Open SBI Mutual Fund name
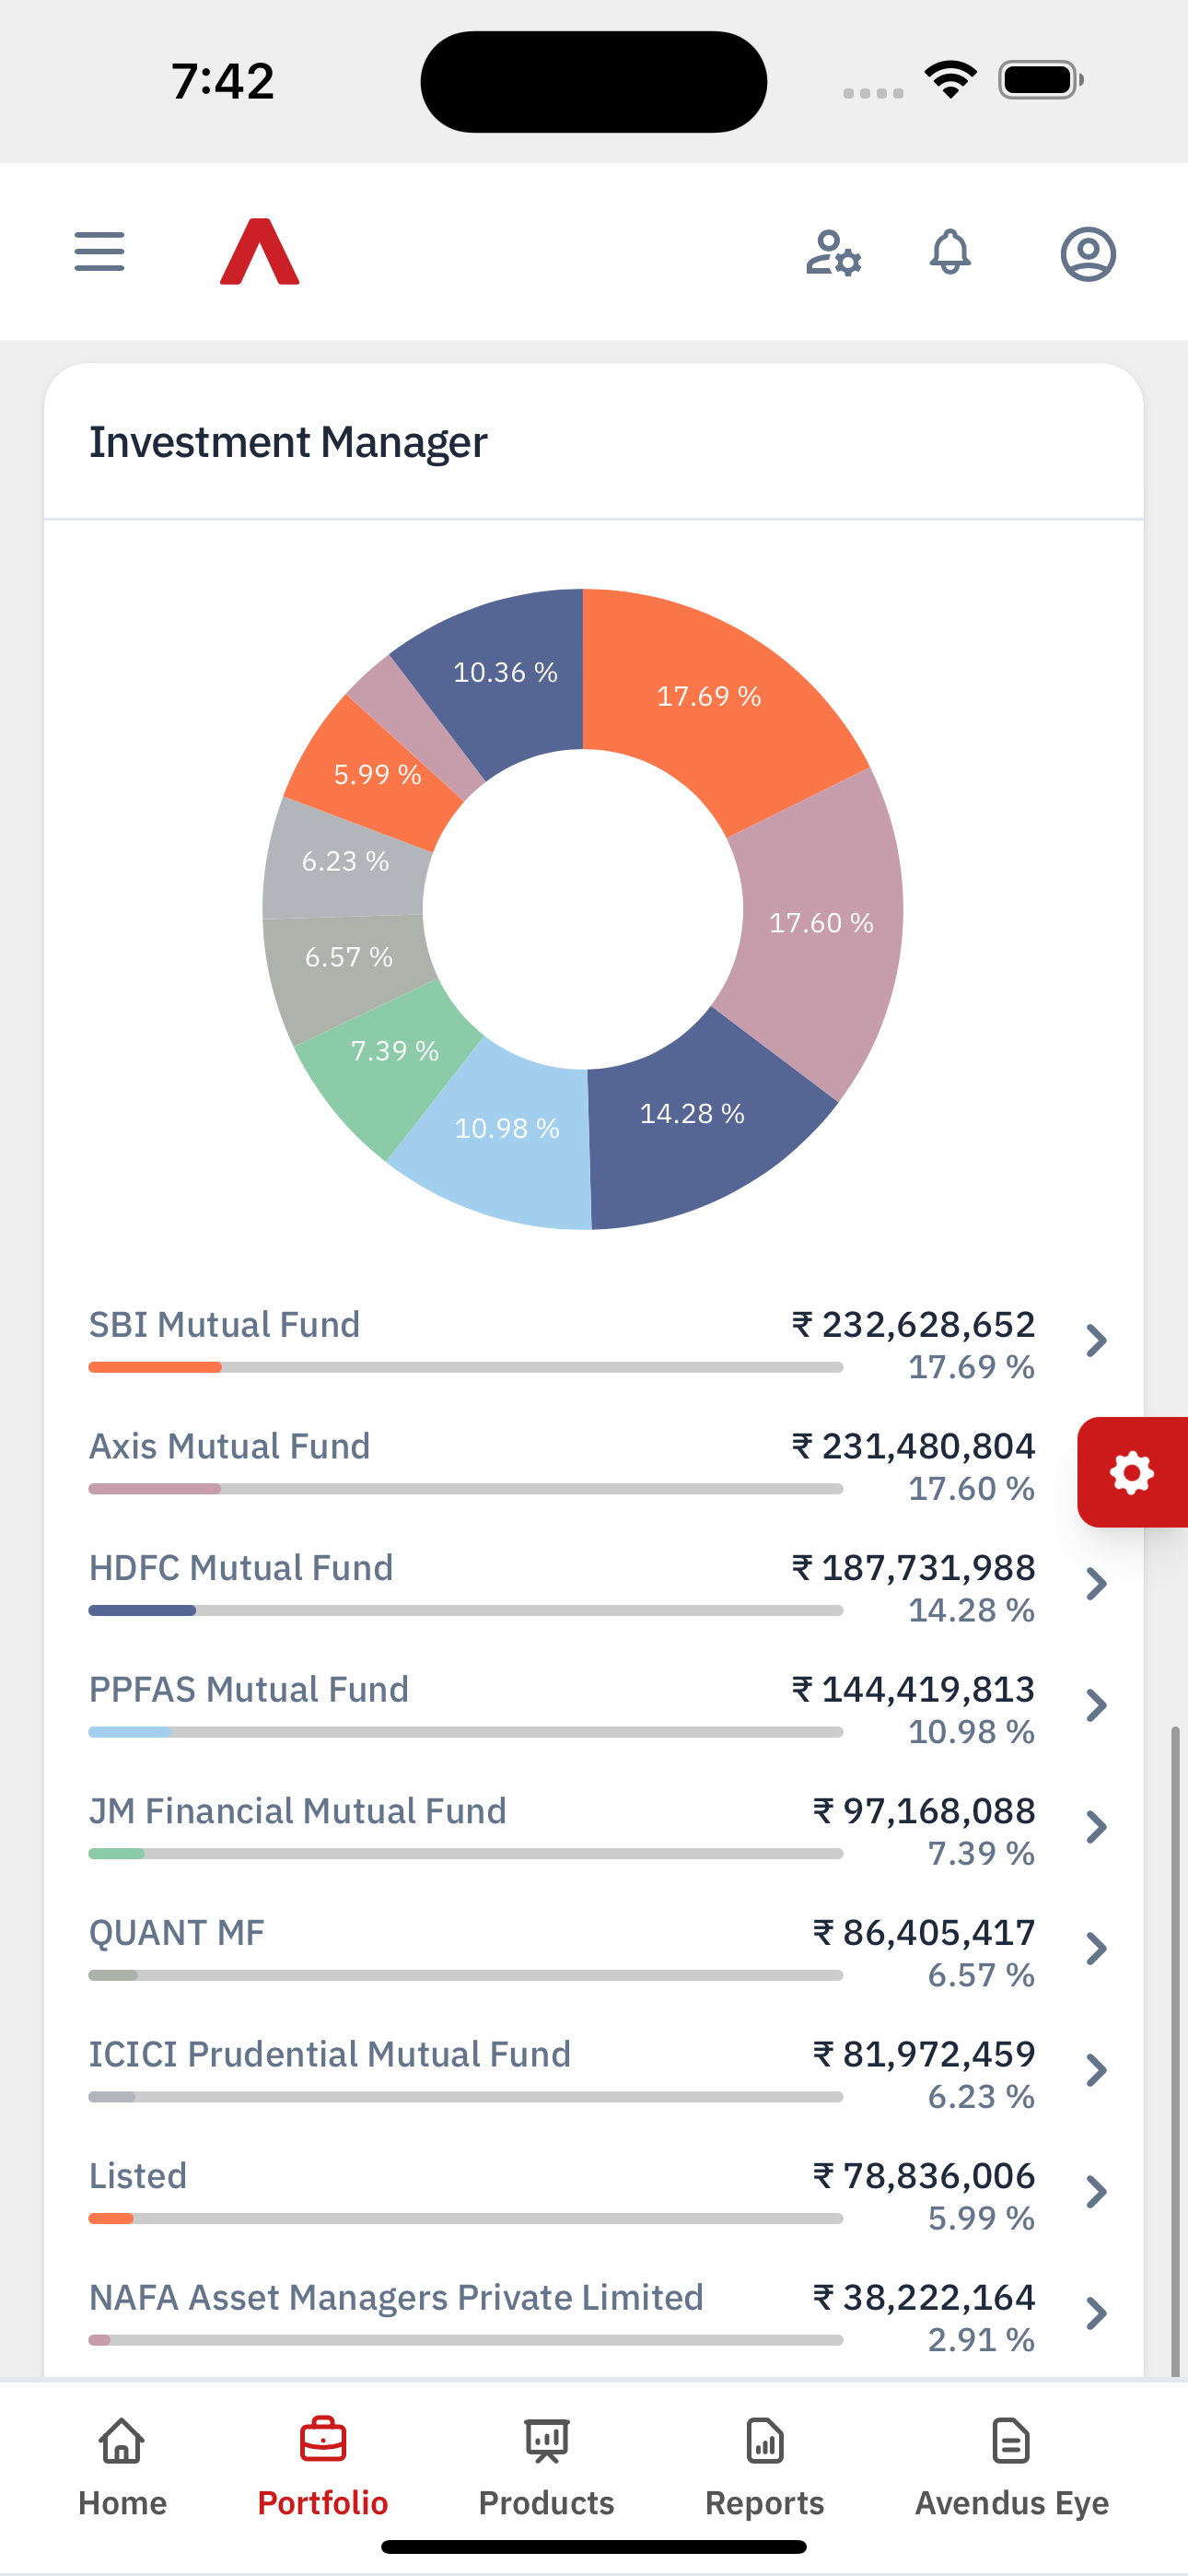This screenshot has width=1188, height=2576. 224,1324
